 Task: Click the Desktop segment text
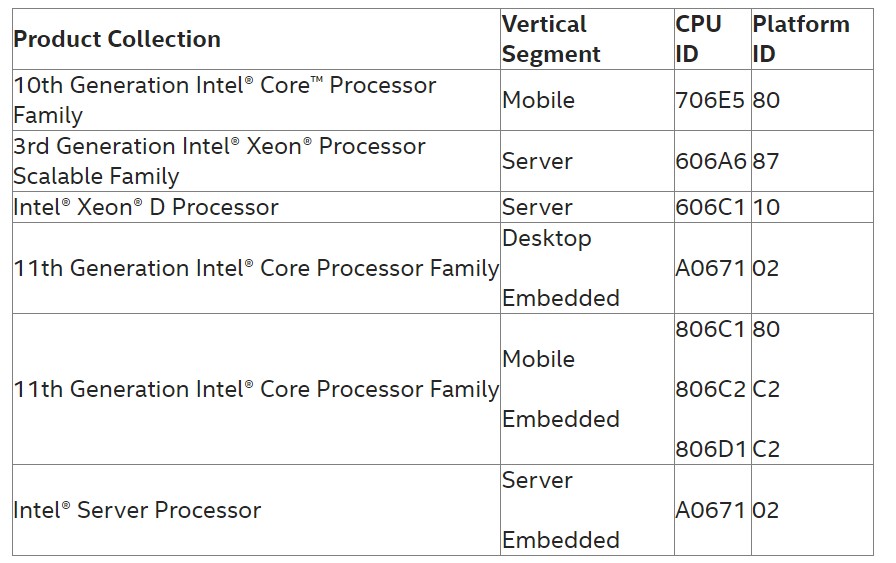547,238
